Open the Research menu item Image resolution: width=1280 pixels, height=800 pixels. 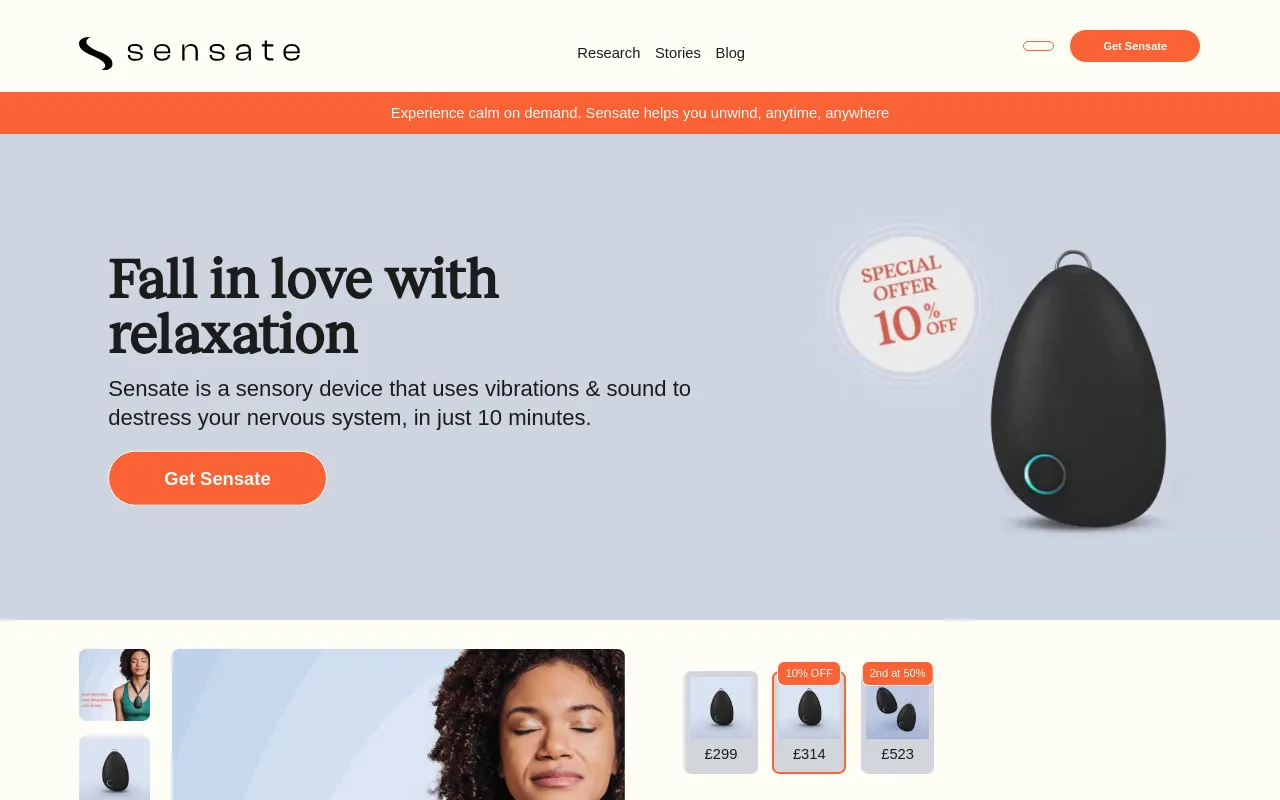(x=608, y=53)
